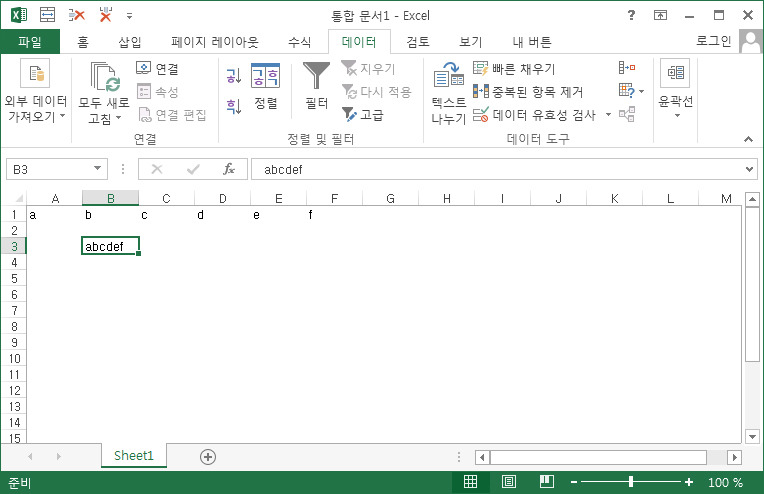This screenshot has height=494, width=764.
Task: Sort ascending with 긓 arrow icon
Action: [234, 76]
